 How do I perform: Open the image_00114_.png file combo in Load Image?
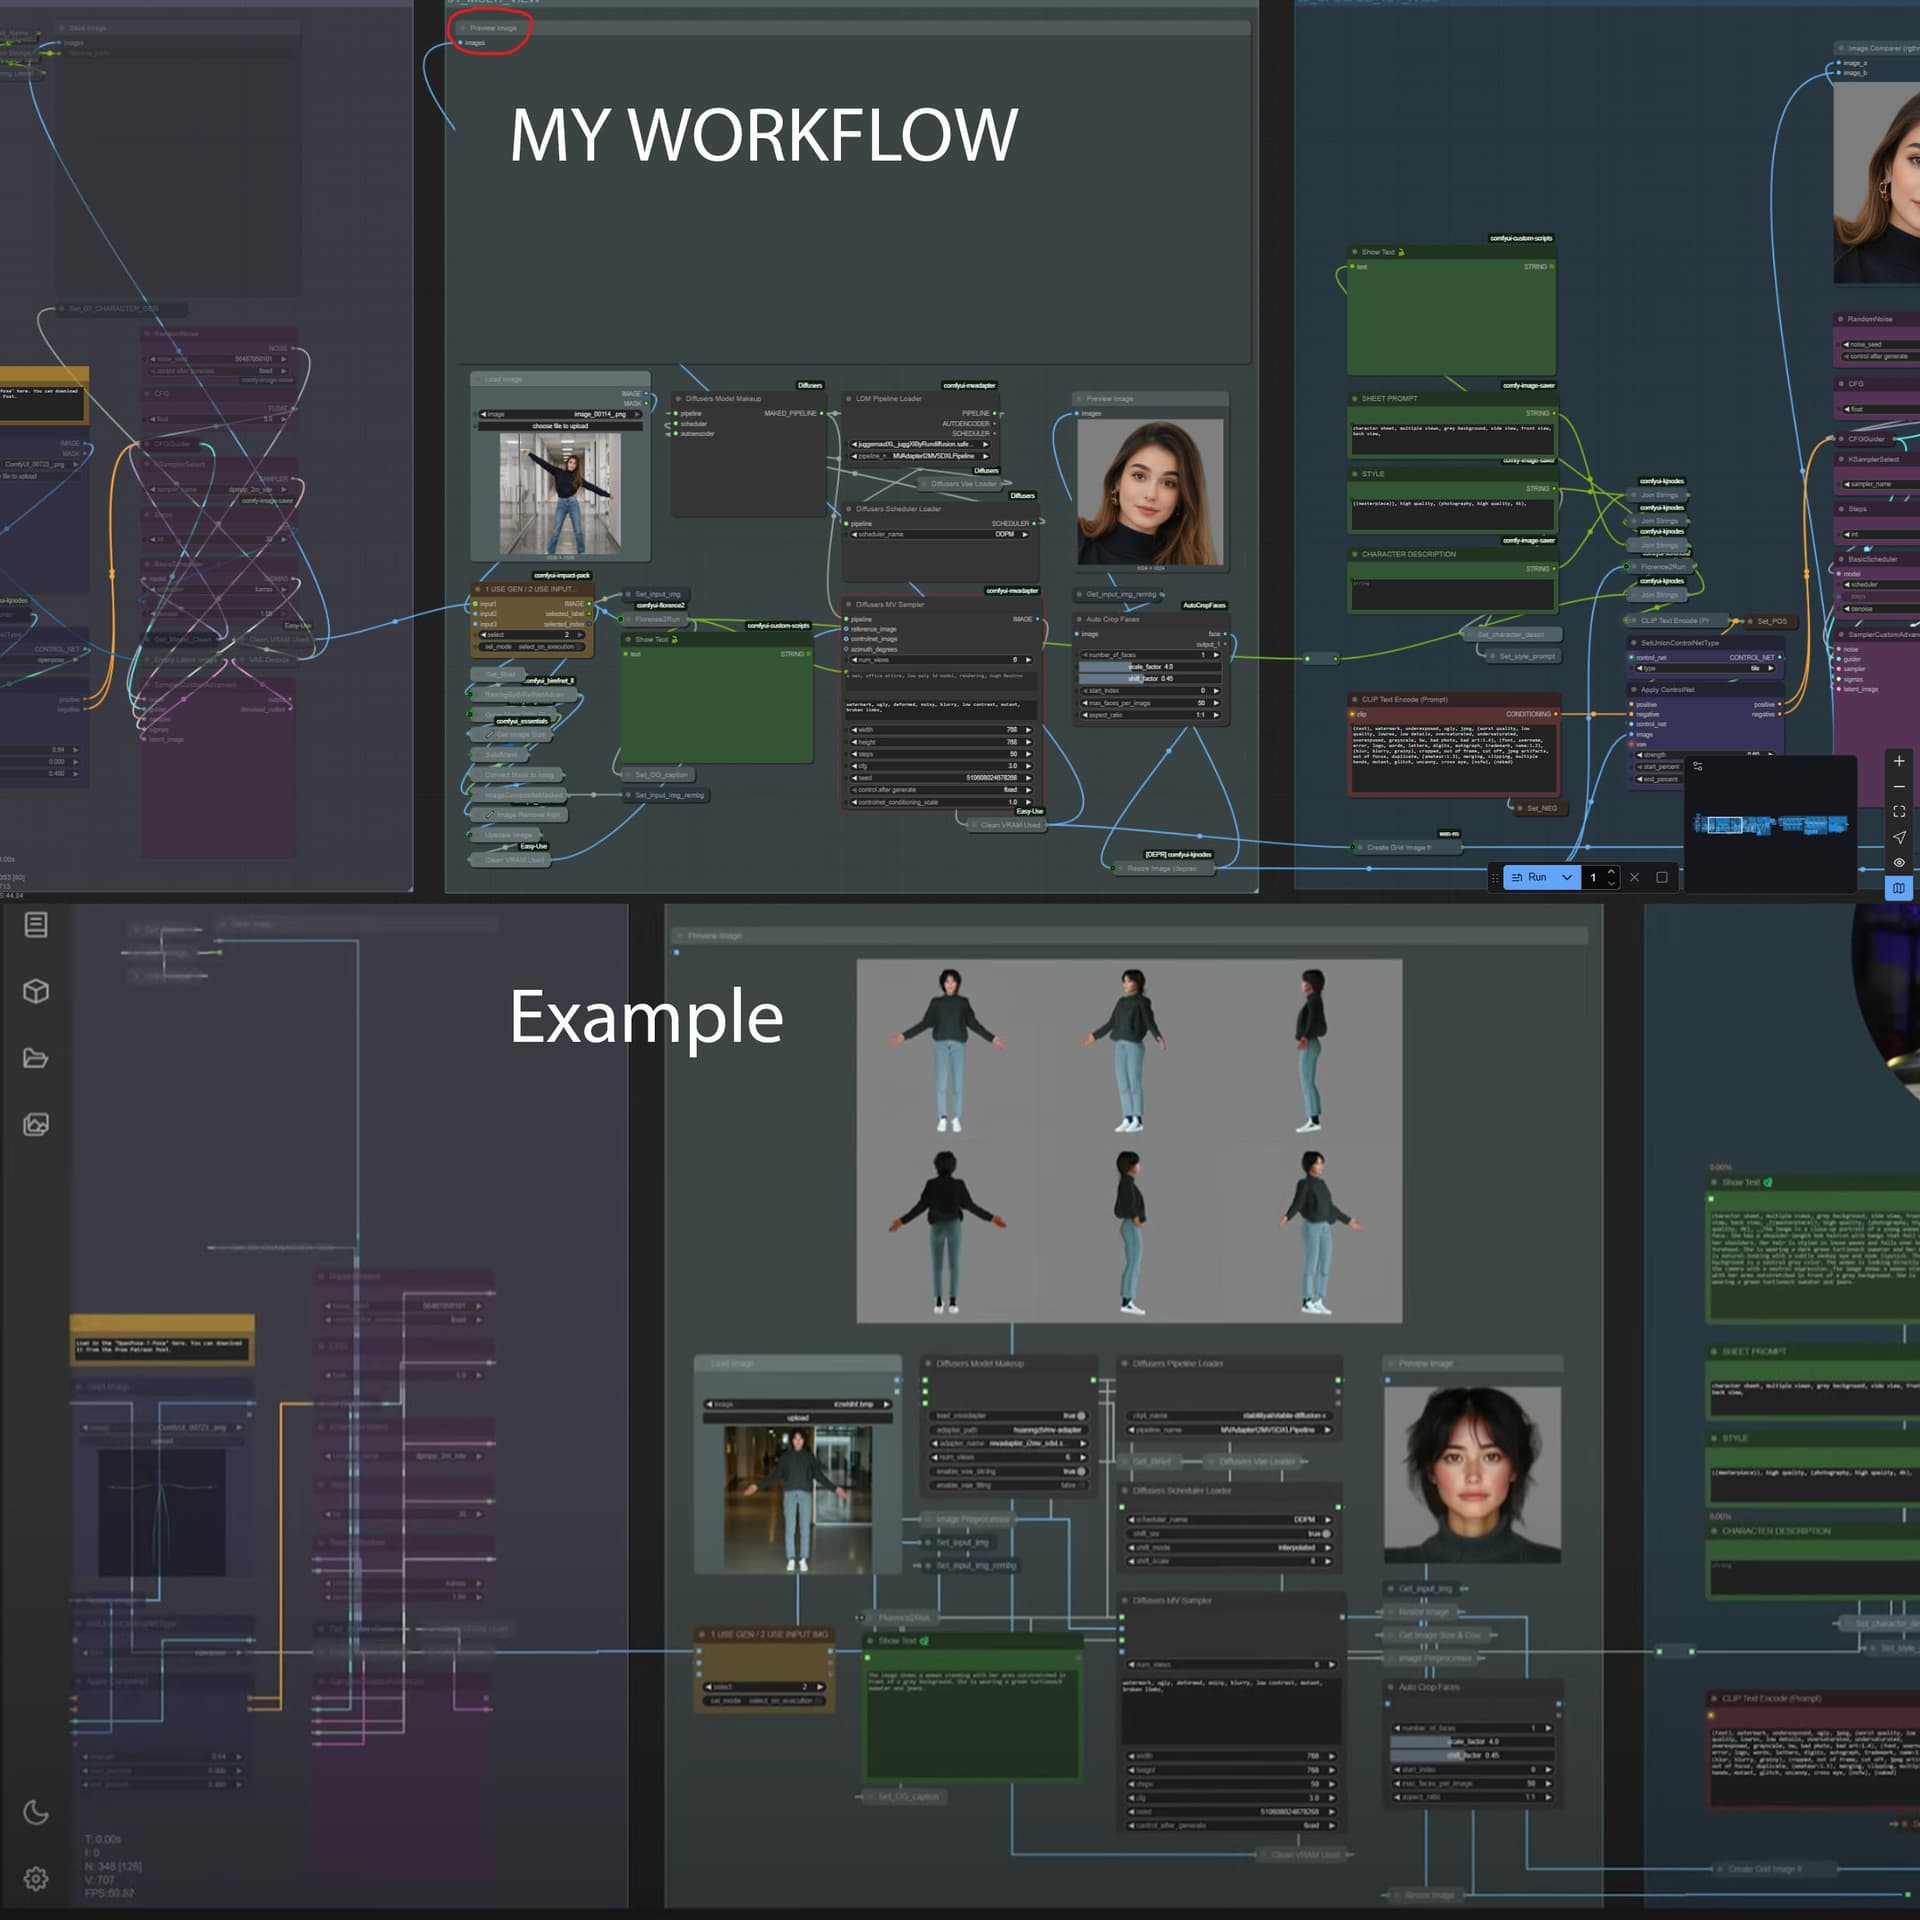coord(560,414)
